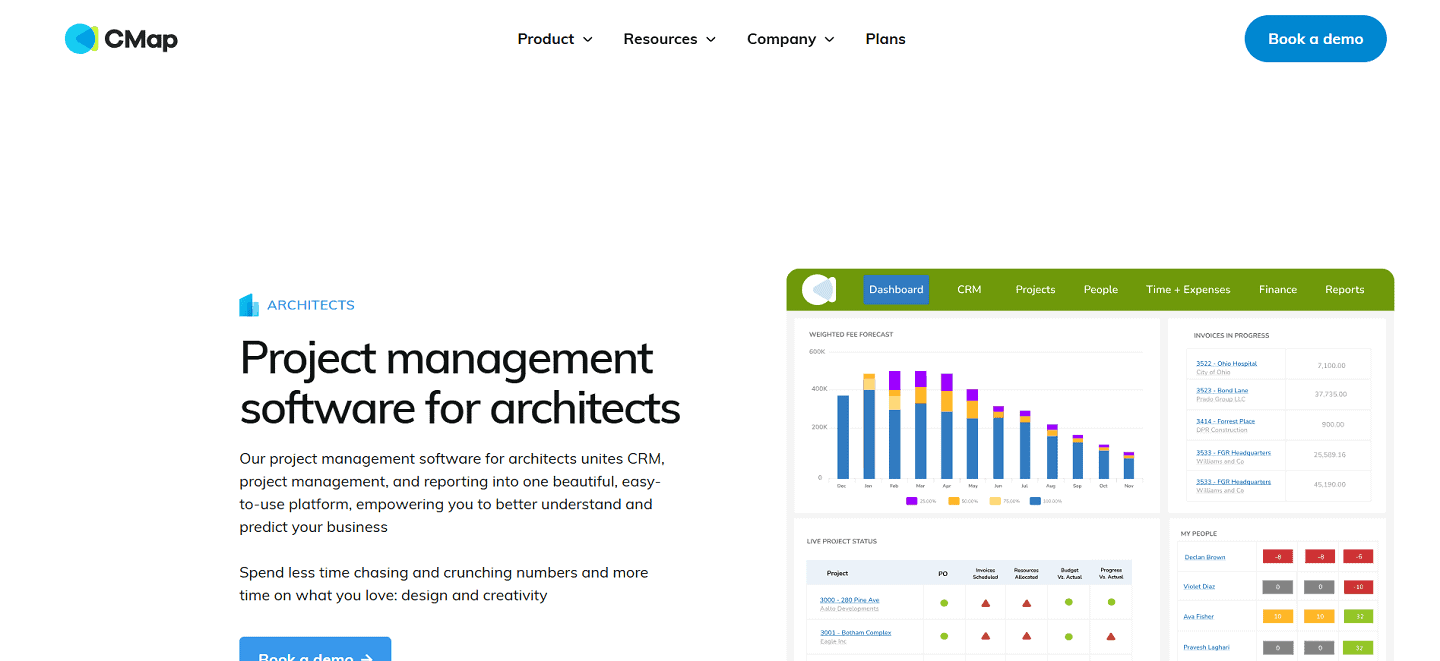Viewport: 1440px width, 661px height.
Task: Click the green 32 badge beside Ava Fisher
Action: pos(1358,616)
